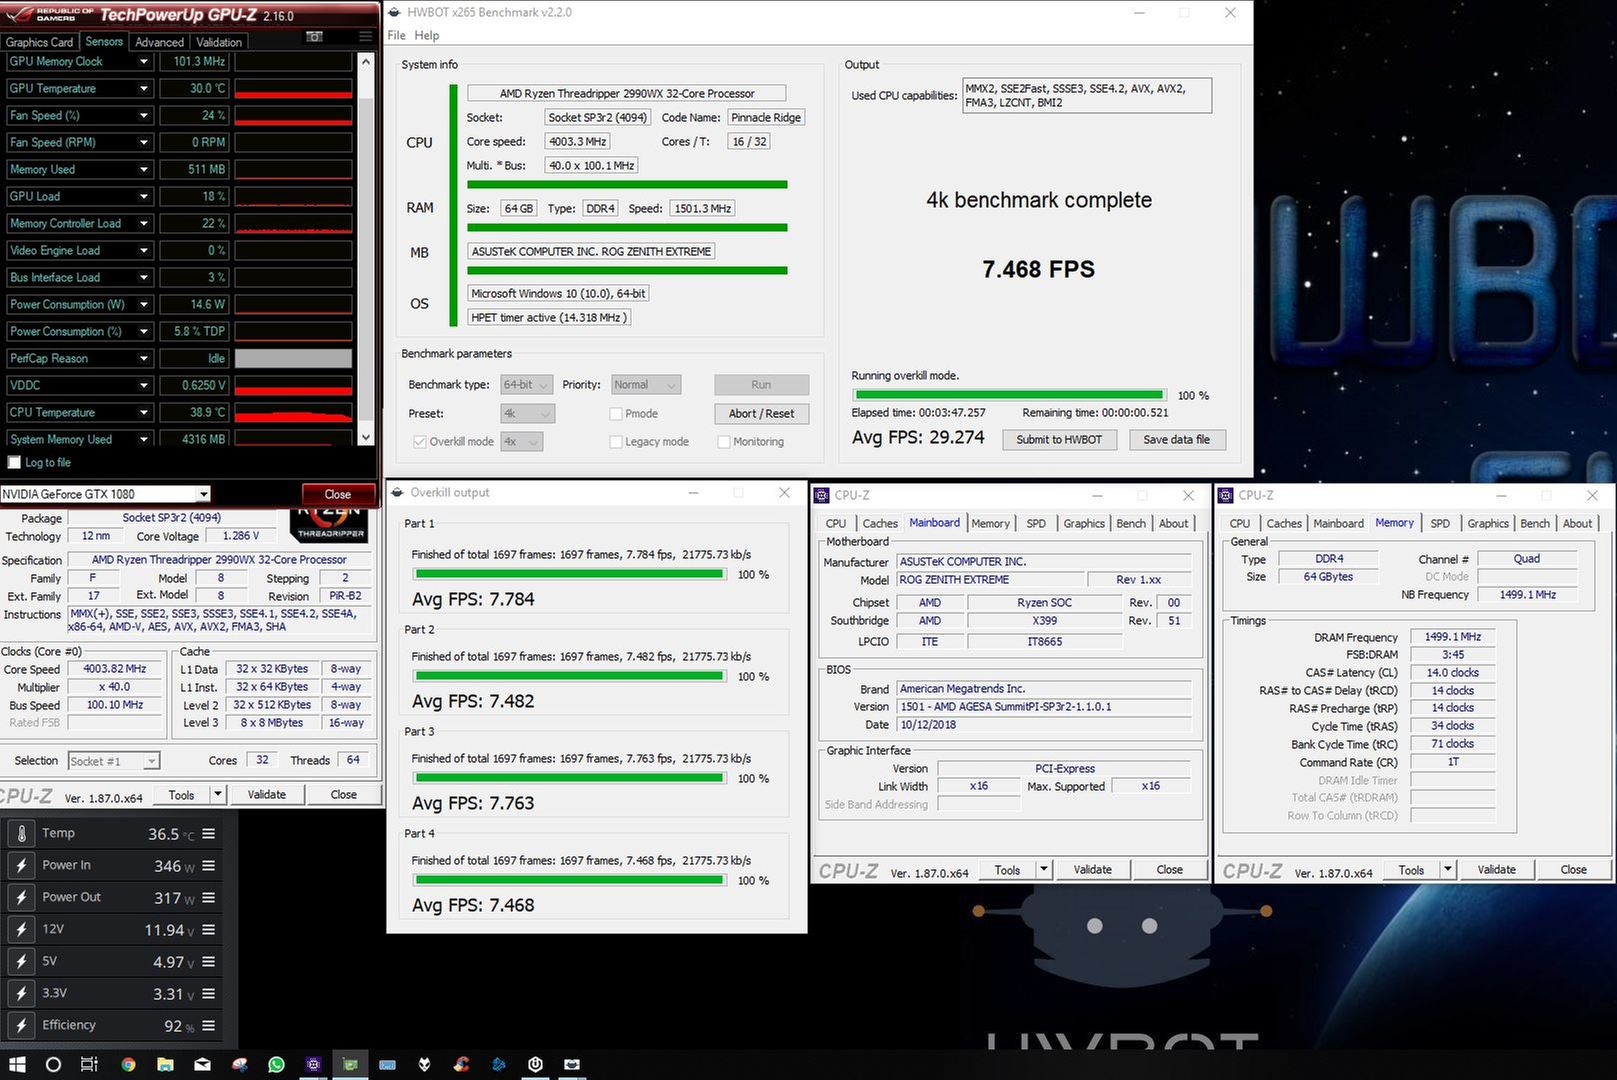Click Part 4 overkill progress bar
1617x1080 pixels.
pyautogui.click(x=569, y=881)
